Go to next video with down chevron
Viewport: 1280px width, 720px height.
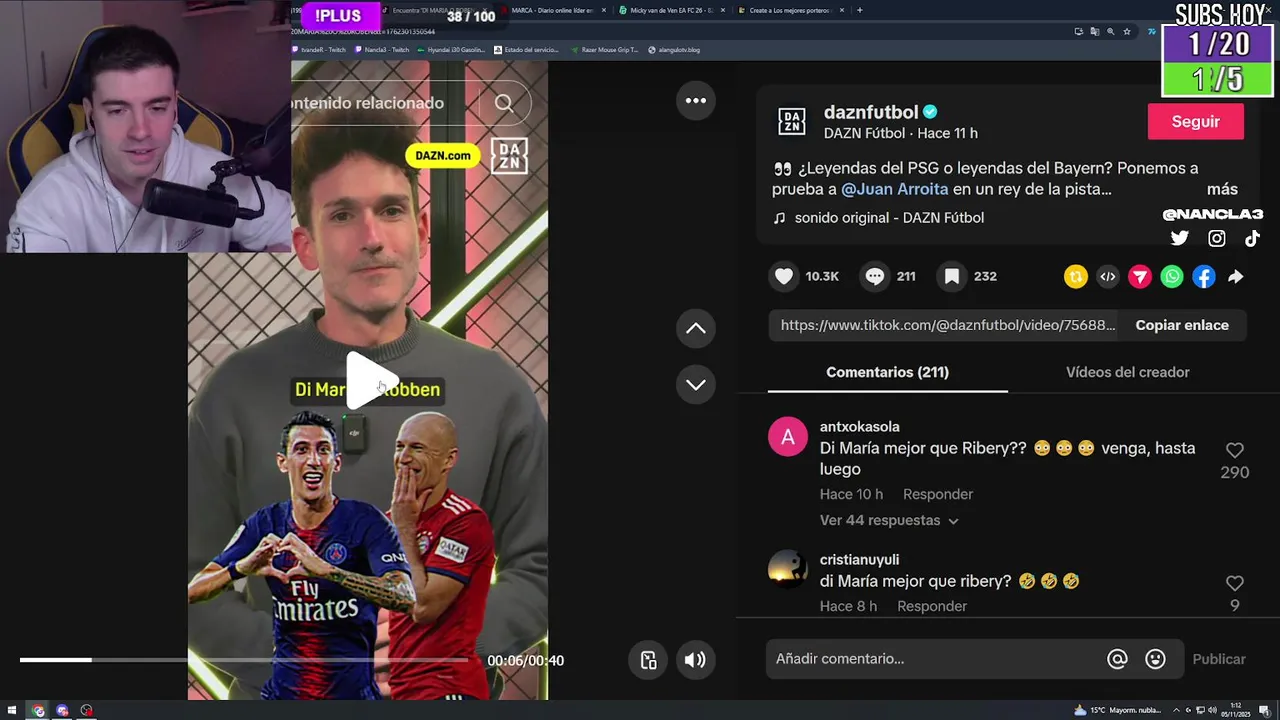point(696,384)
